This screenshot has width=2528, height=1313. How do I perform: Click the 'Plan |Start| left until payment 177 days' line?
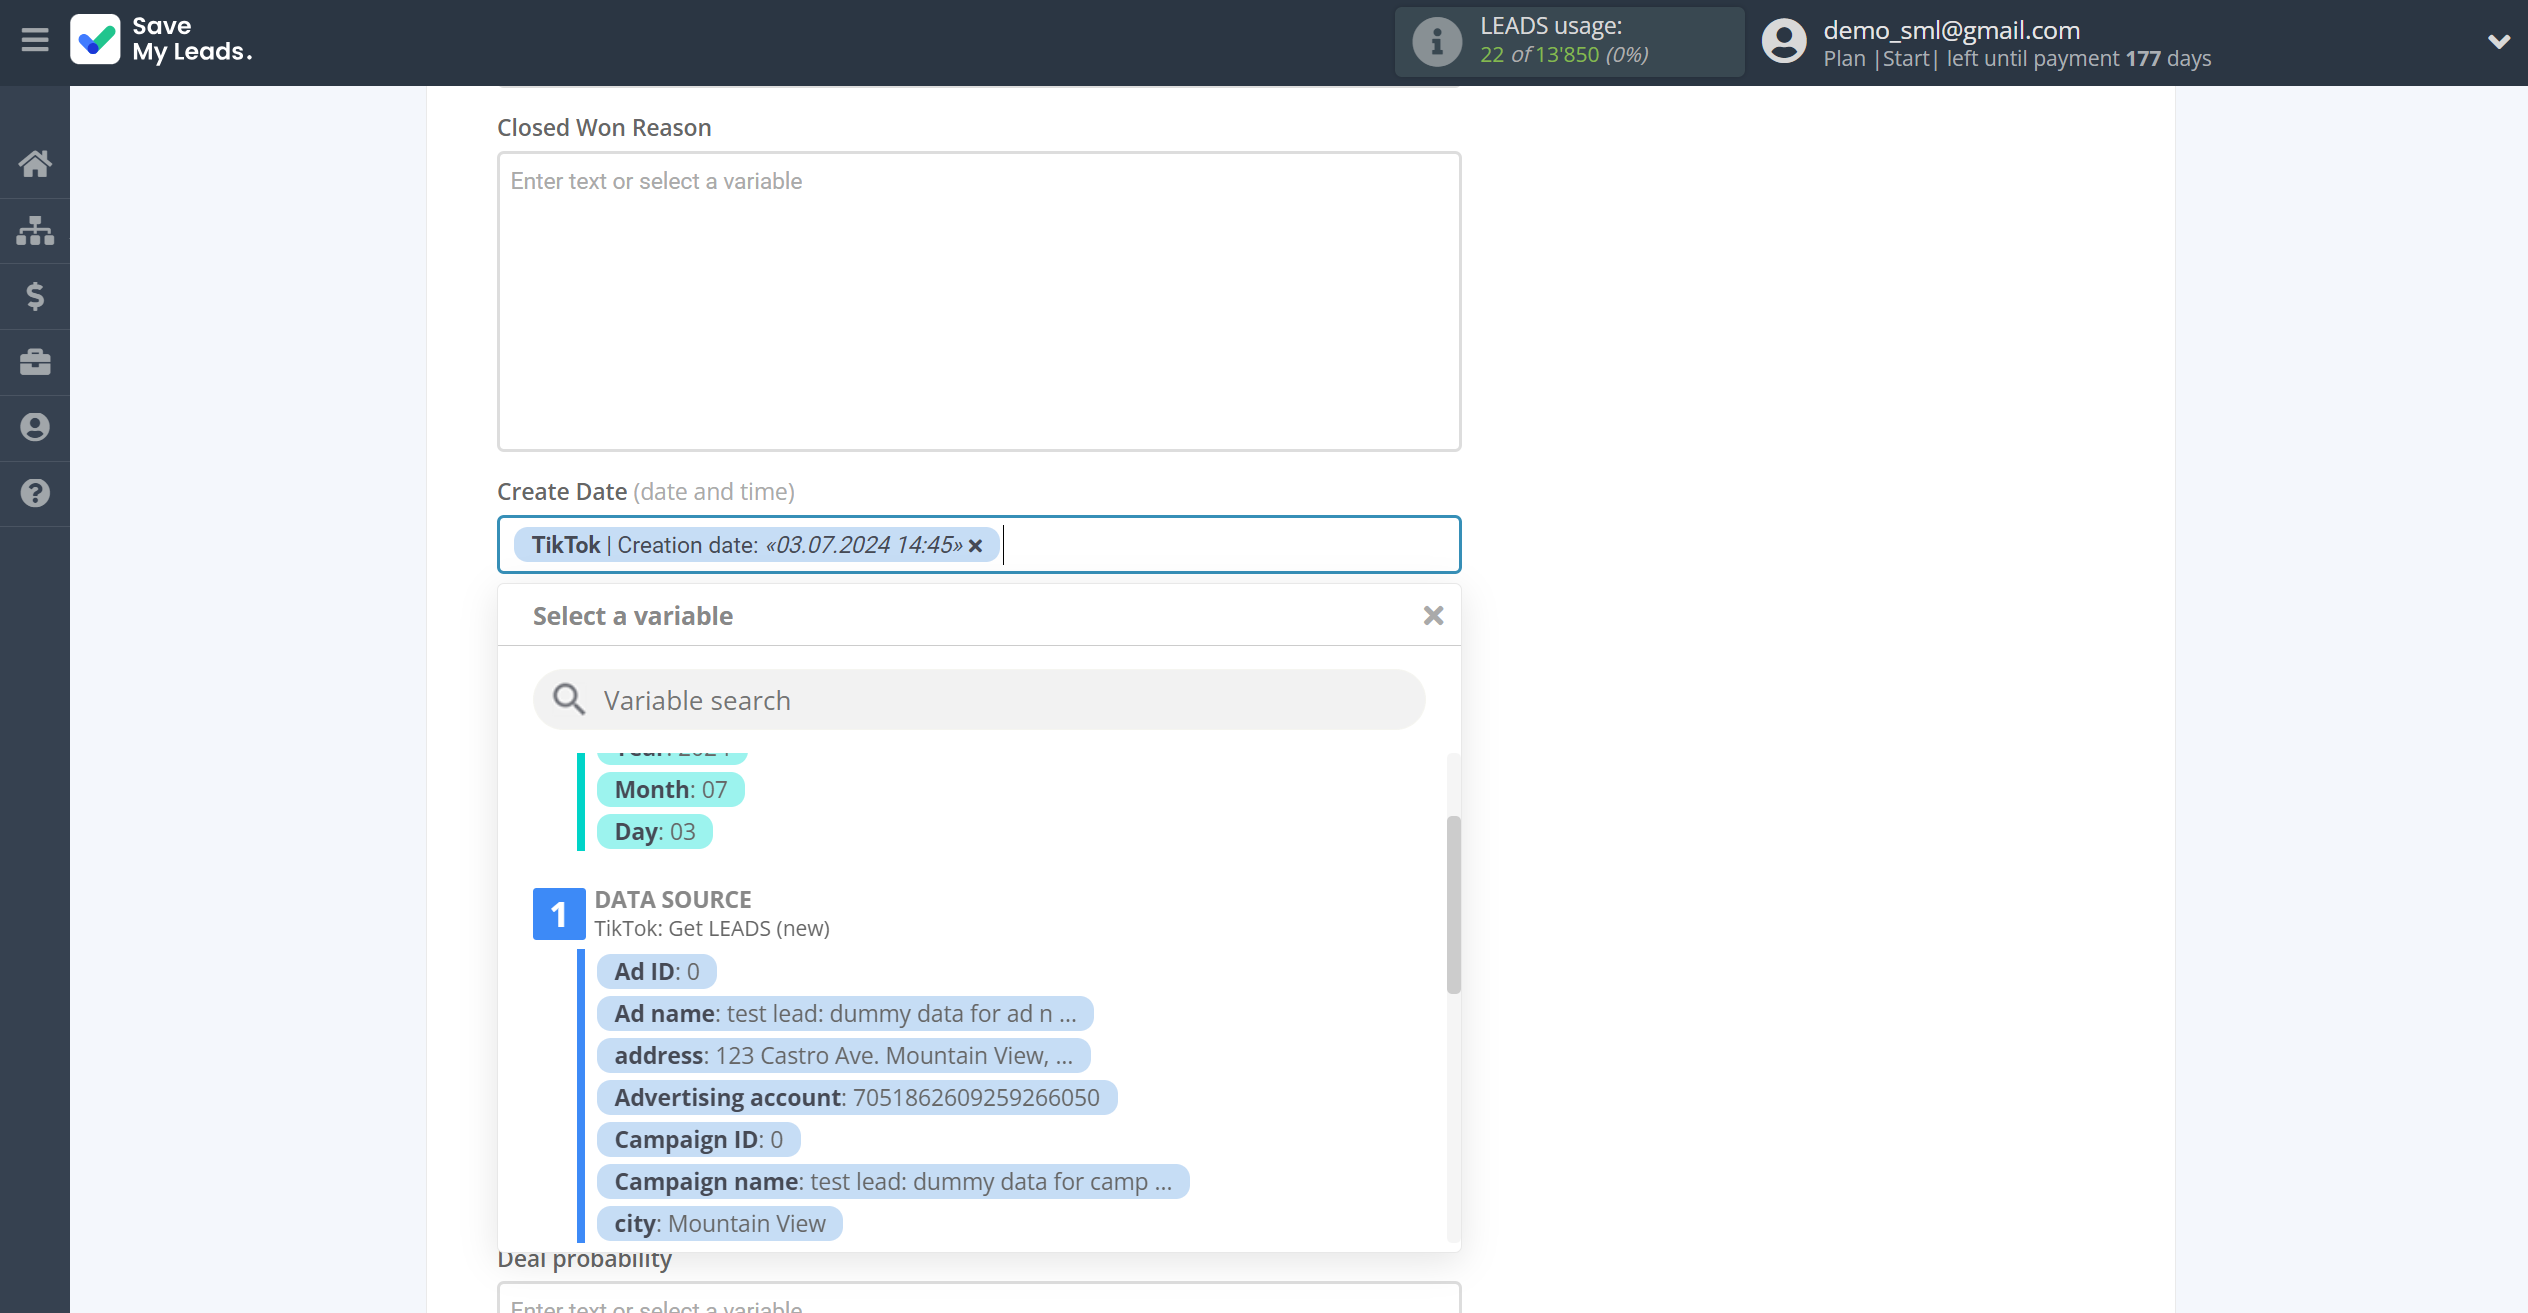(x=2017, y=59)
